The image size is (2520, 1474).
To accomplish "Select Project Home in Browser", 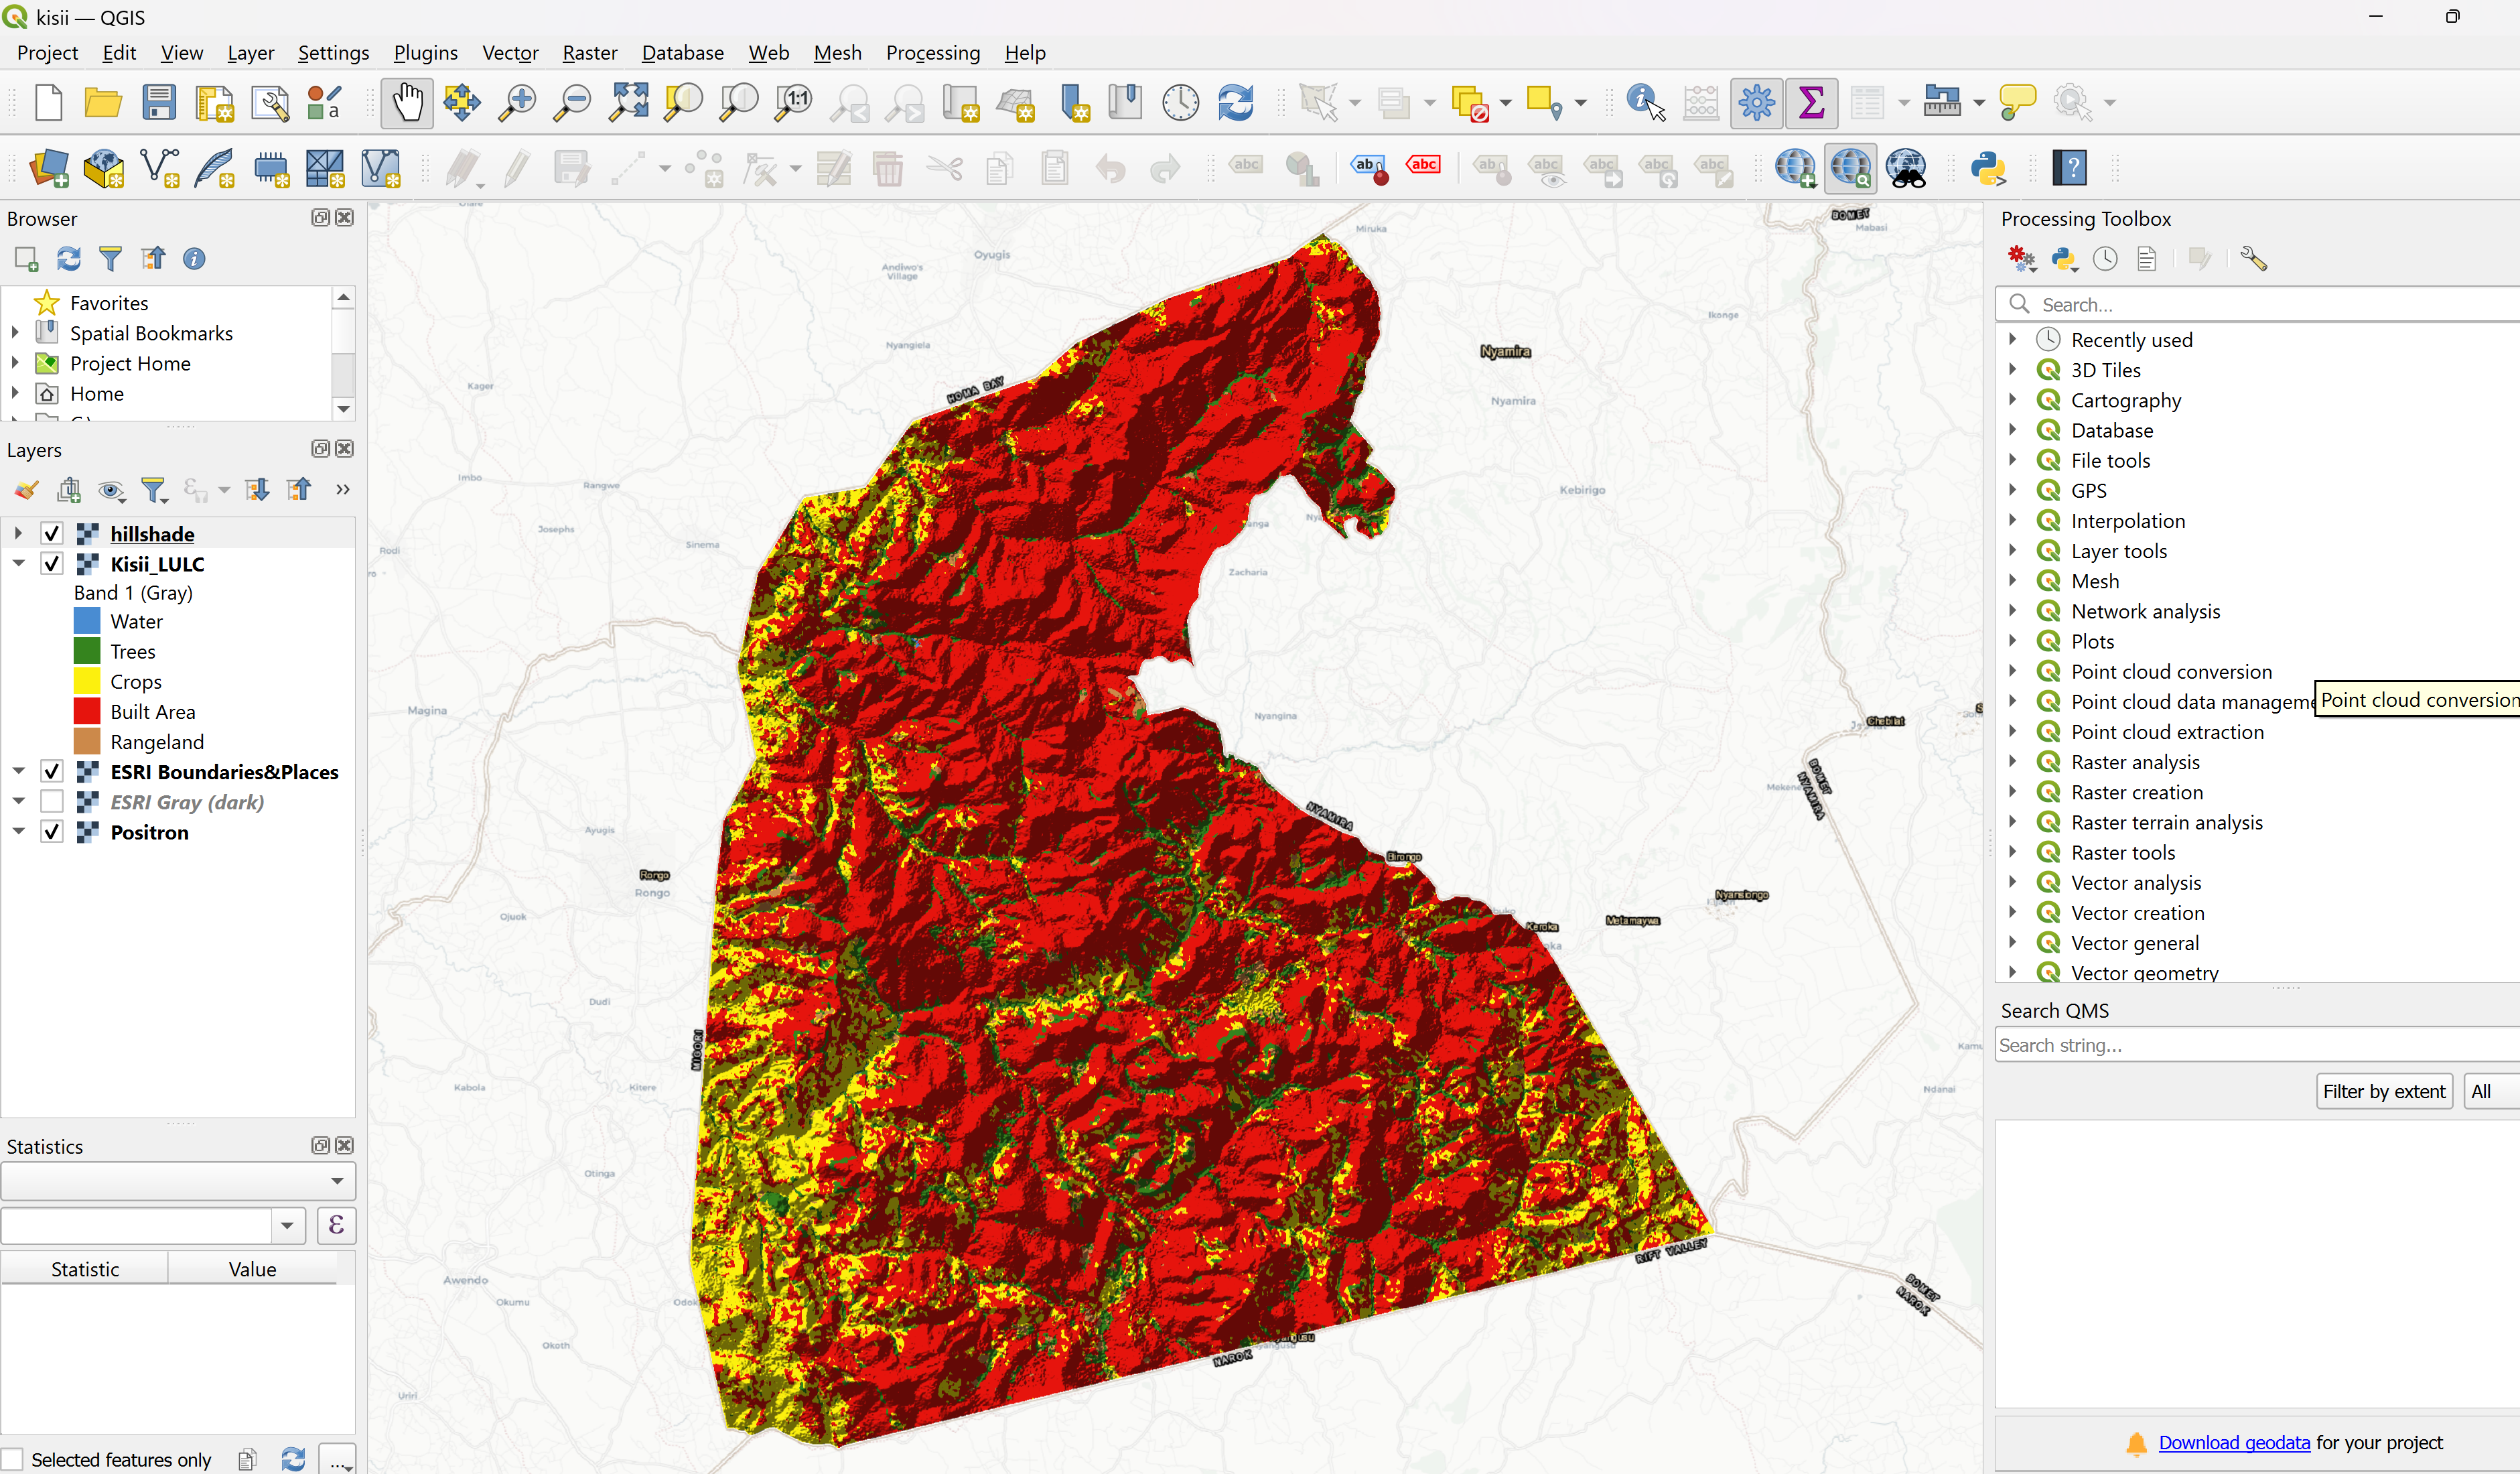I will pyautogui.click(x=129, y=363).
